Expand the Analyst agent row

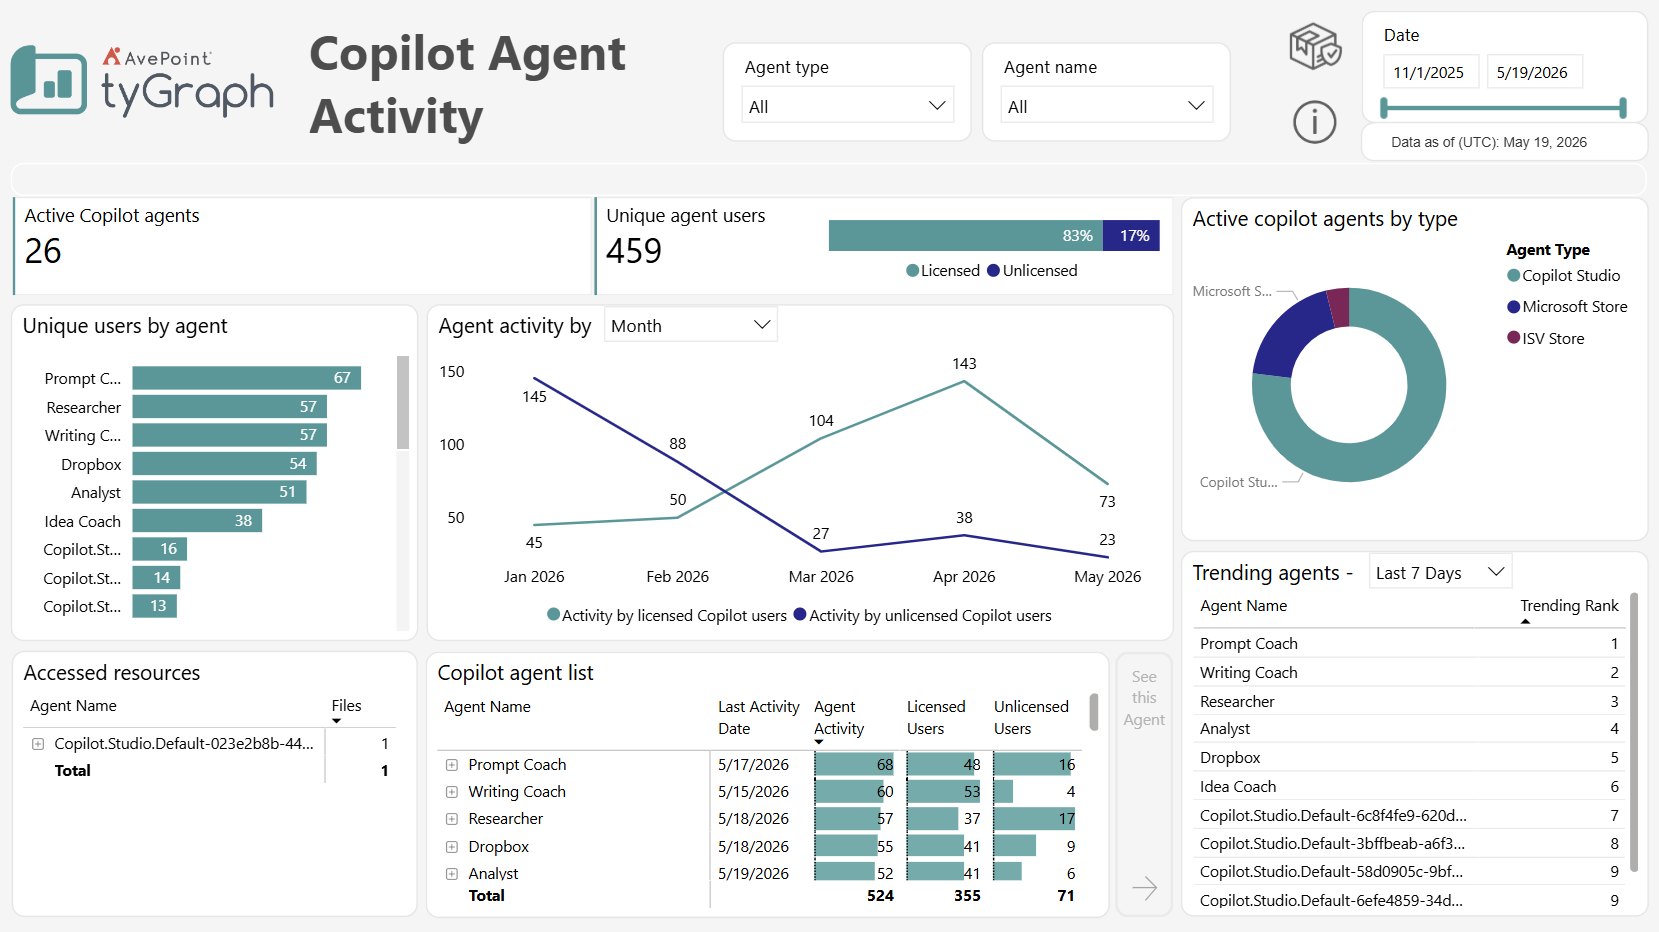(x=451, y=874)
